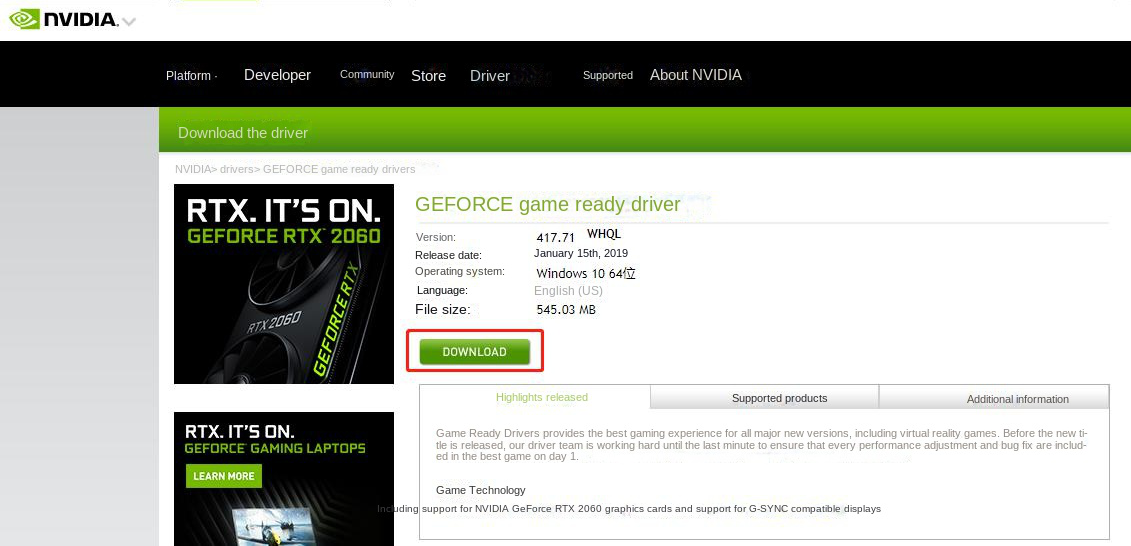Click the drivers breadcrumb link
This screenshot has width=1131, height=546.
235,169
